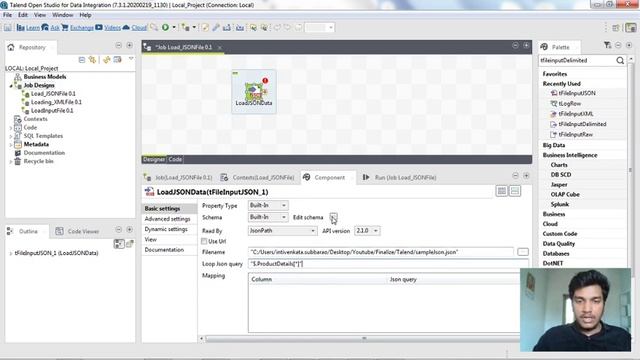Open the Job(Load_JSONFile 0.1) view tab
This screenshot has height=360, width=640.
(x=178, y=178)
